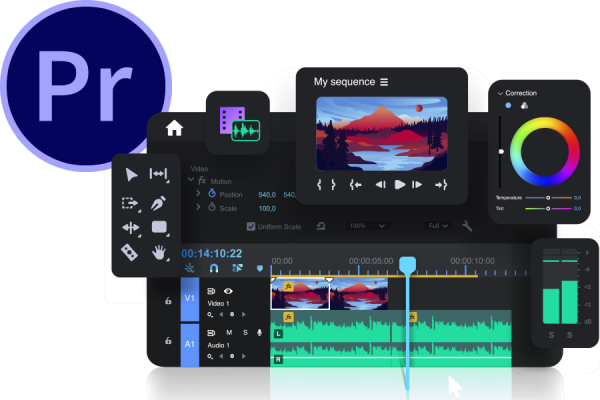
Task: Toggle the lock on track V1
Action: click(x=168, y=299)
